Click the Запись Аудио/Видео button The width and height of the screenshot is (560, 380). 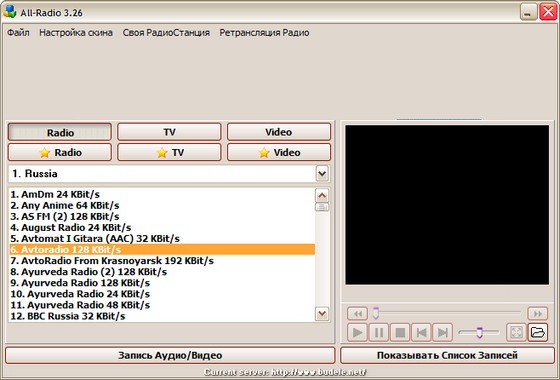(x=170, y=355)
